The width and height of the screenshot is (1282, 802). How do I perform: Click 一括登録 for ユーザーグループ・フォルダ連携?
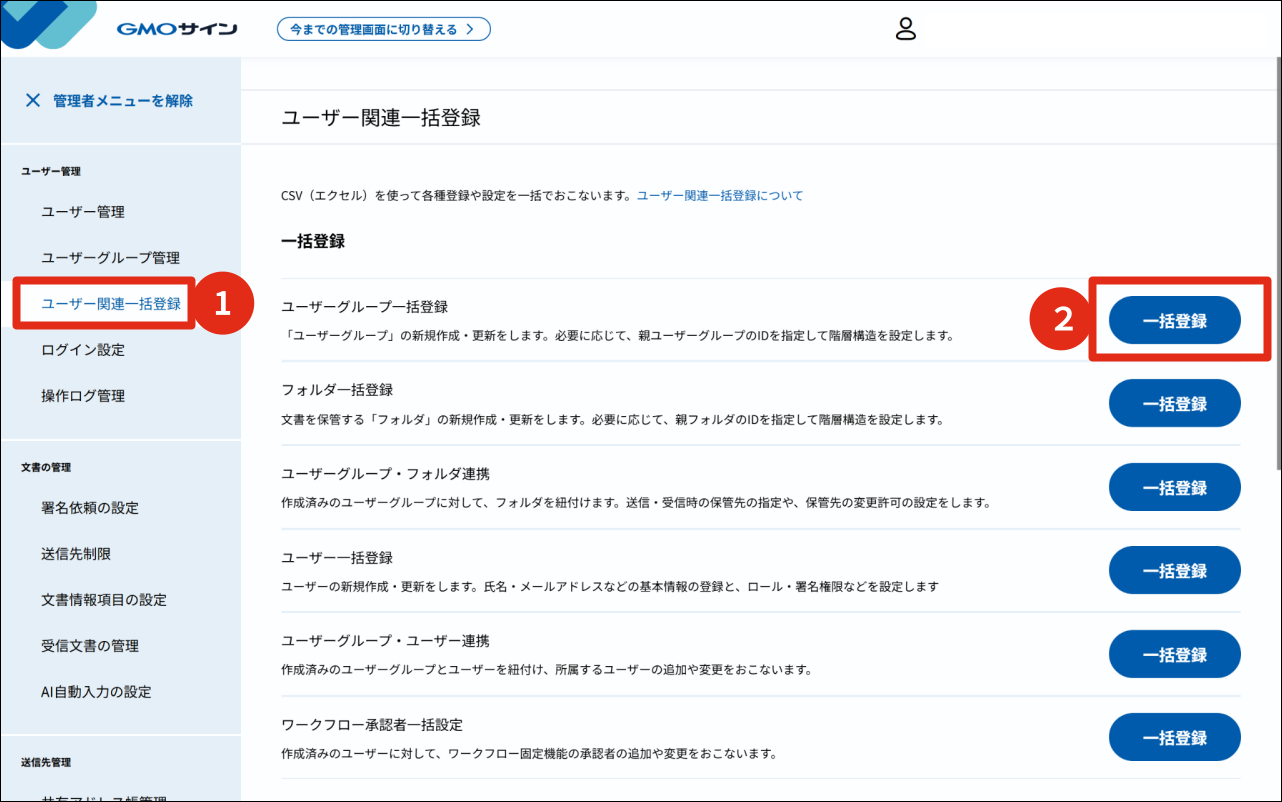click(1174, 487)
